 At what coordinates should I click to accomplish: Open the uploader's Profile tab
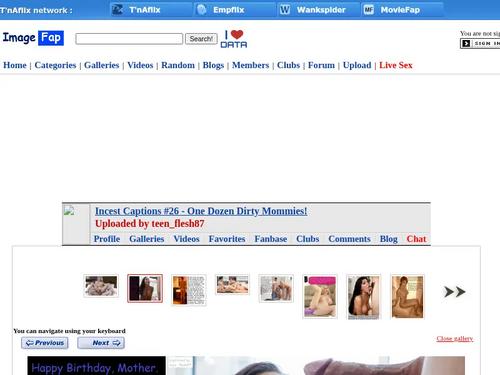[x=107, y=239]
